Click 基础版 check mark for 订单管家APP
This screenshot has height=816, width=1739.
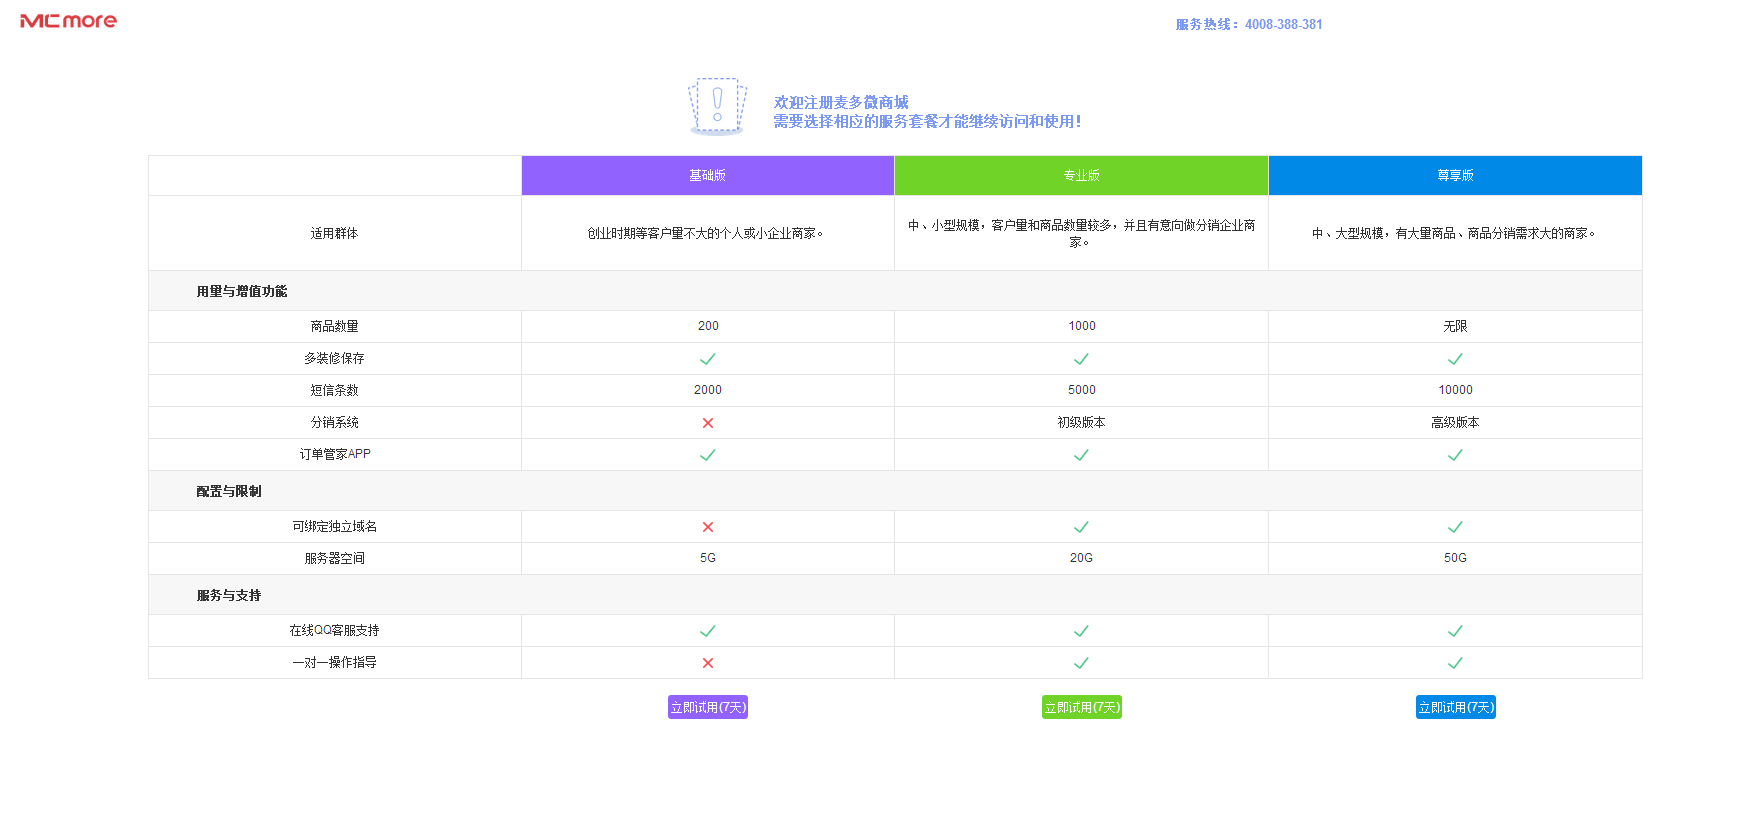point(708,455)
